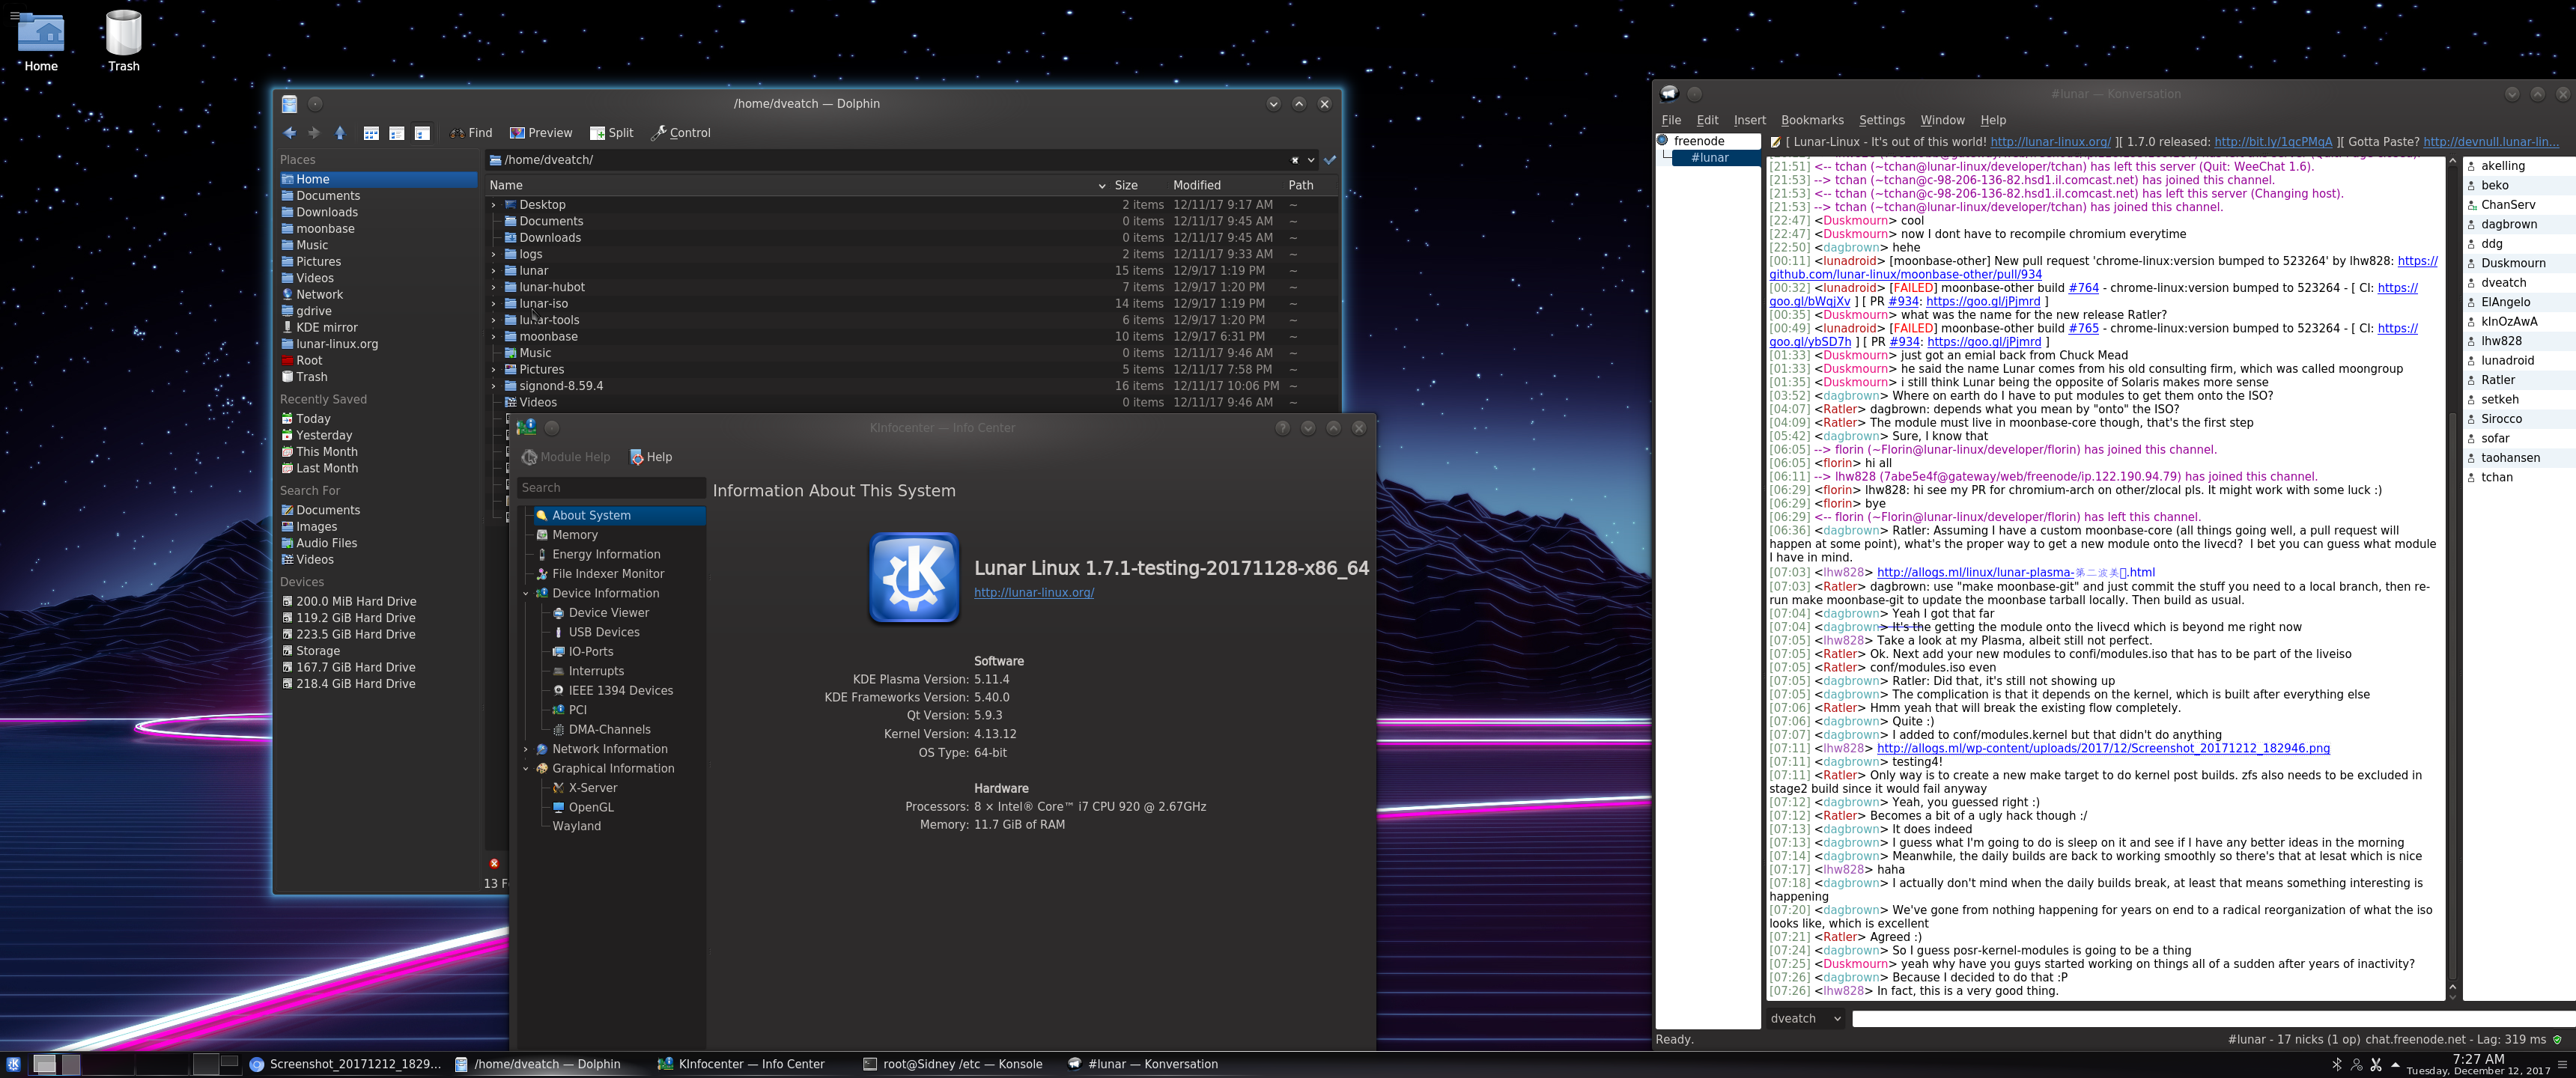Open the dveatch nickname dropdown

tap(1806, 1019)
